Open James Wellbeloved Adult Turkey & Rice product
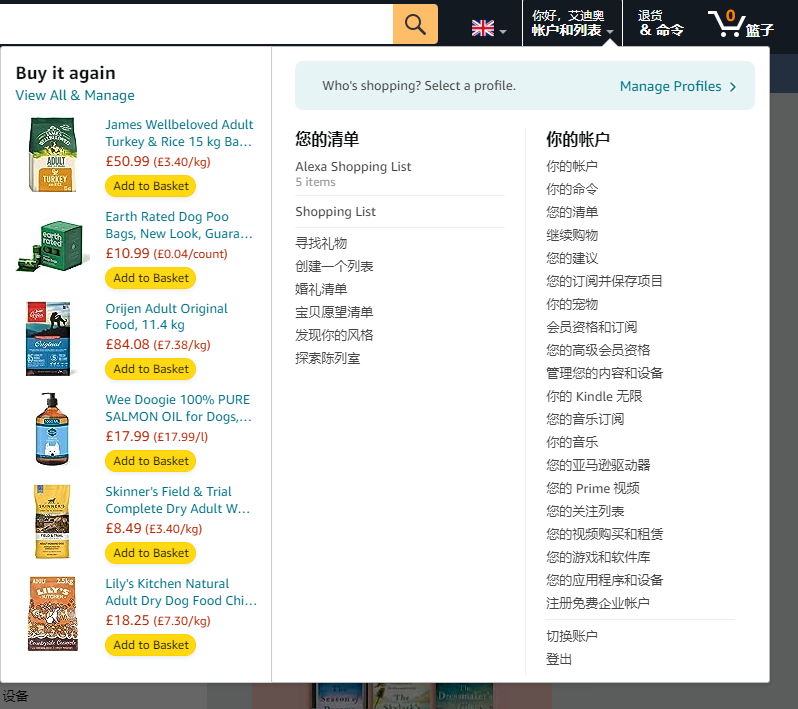 pos(179,133)
